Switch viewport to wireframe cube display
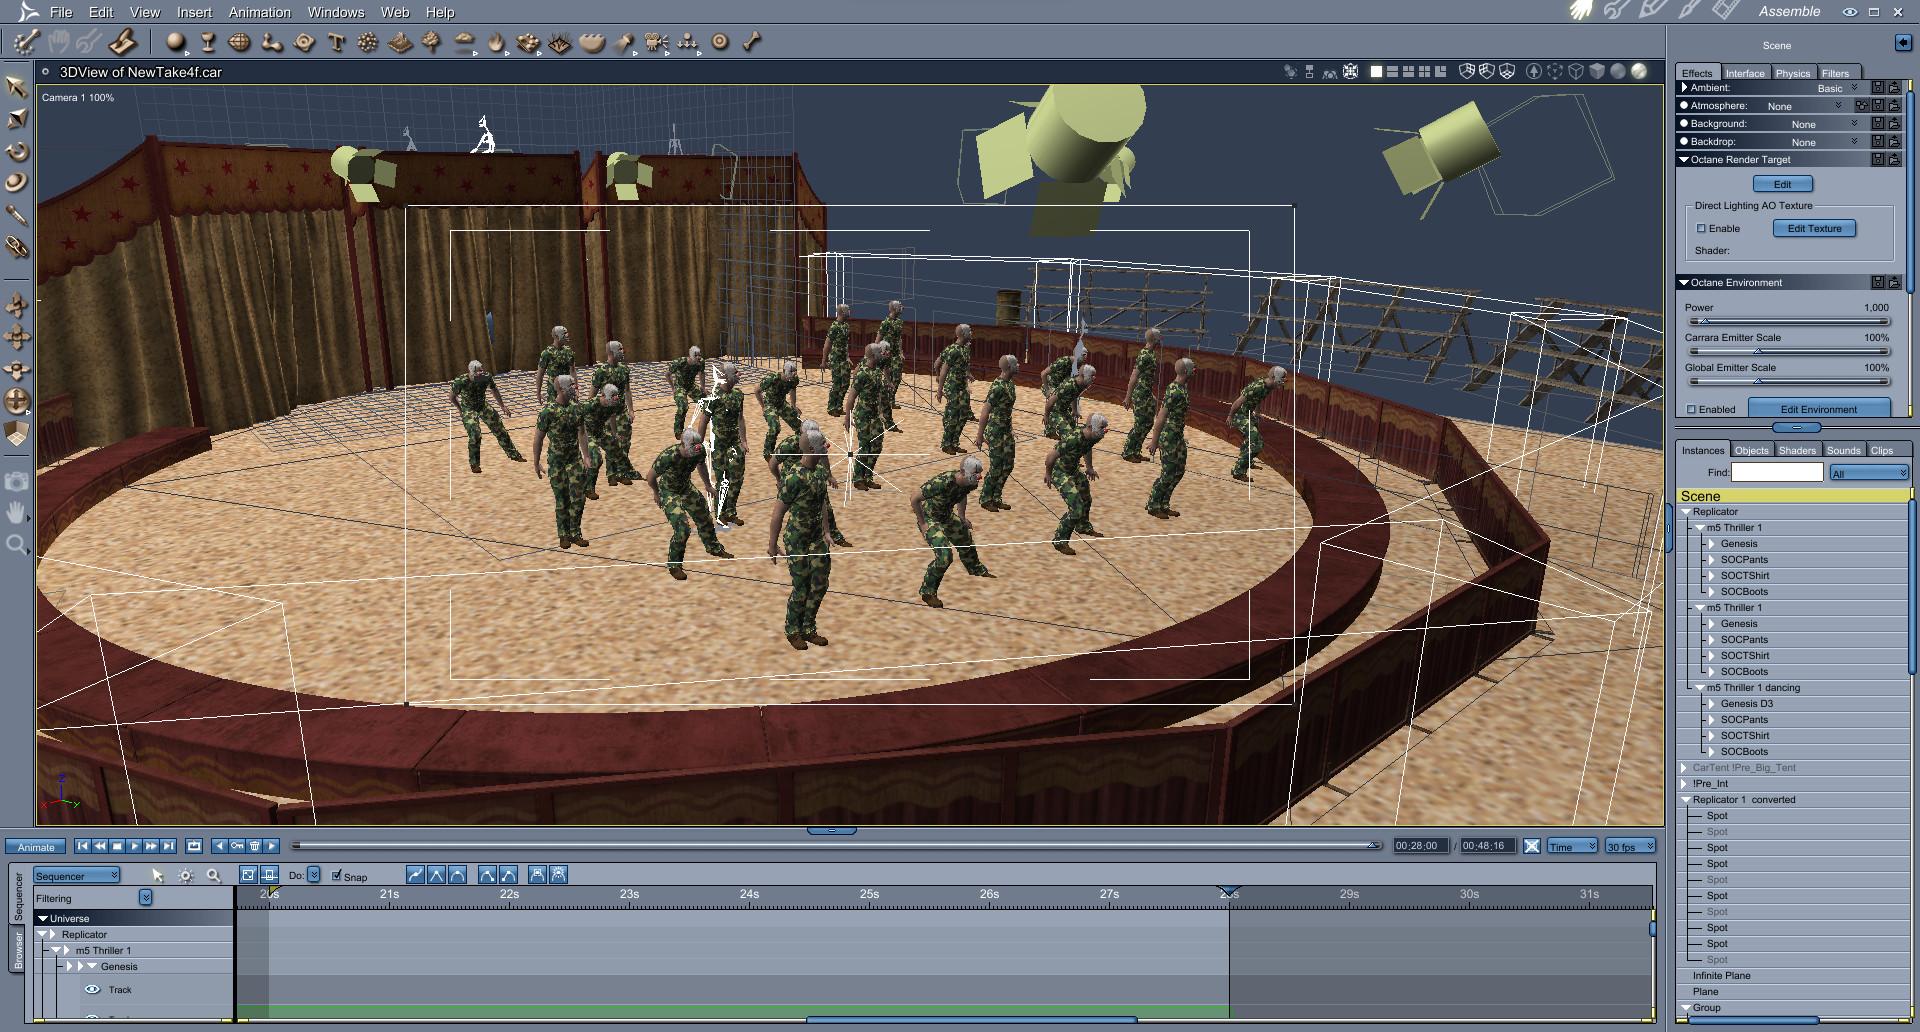The height and width of the screenshot is (1032, 1920). click(x=1576, y=71)
